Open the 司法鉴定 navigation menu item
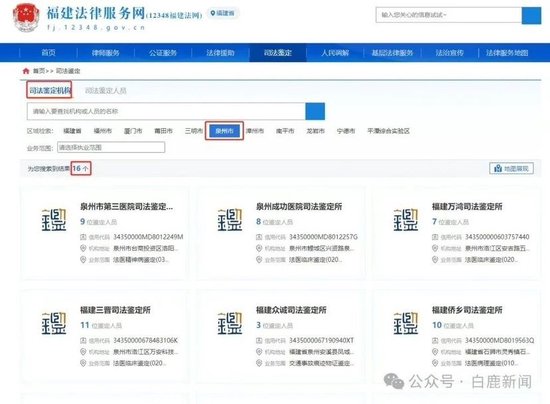Image resolution: width=550 pixels, height=404 pixels. [278, 53]
